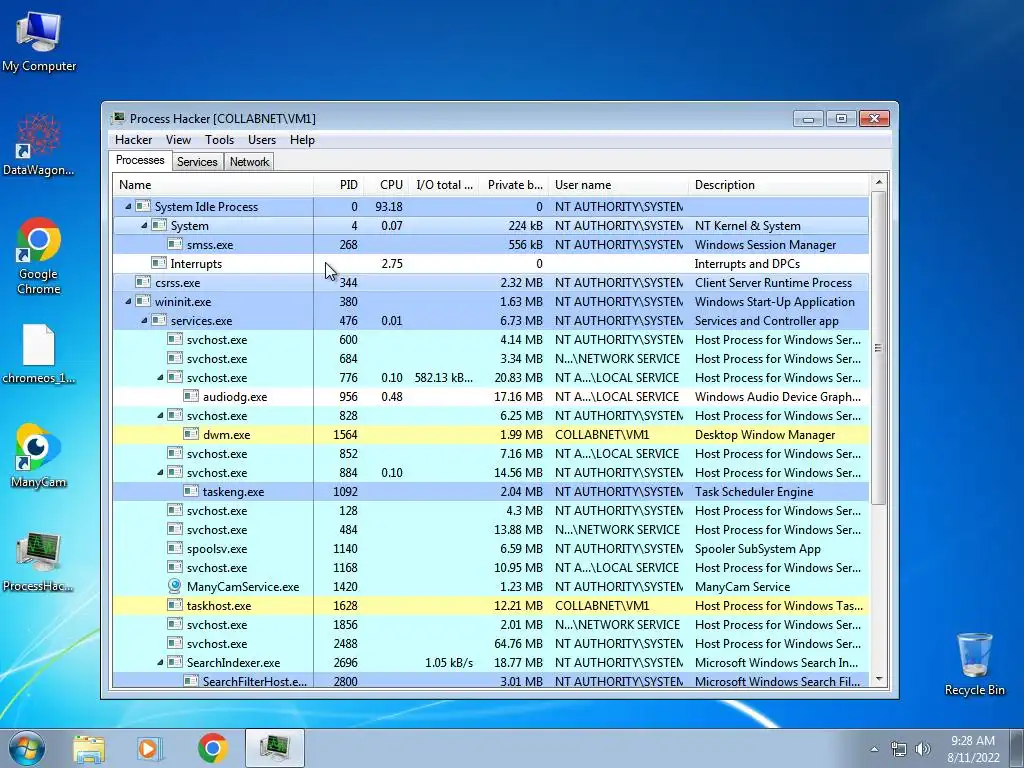Open the Hacker menu

tap(133, 140)
